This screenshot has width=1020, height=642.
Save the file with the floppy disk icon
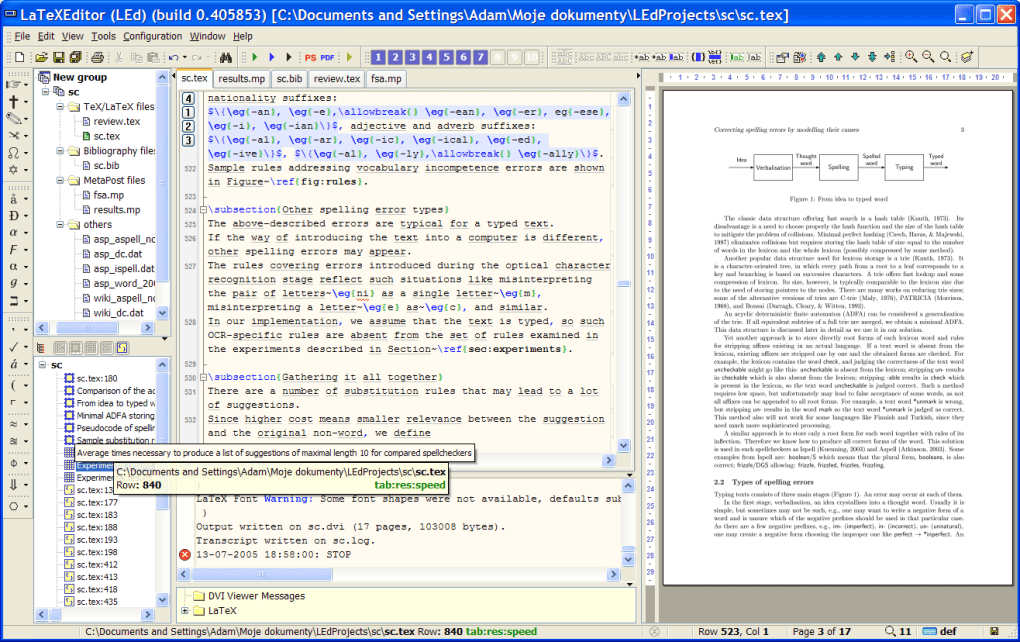point(59,57)
